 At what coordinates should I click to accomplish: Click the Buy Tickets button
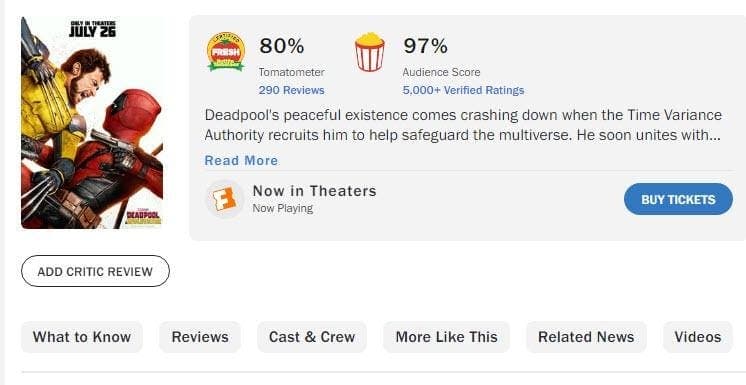pyautogui.click(x=678, y=199)
